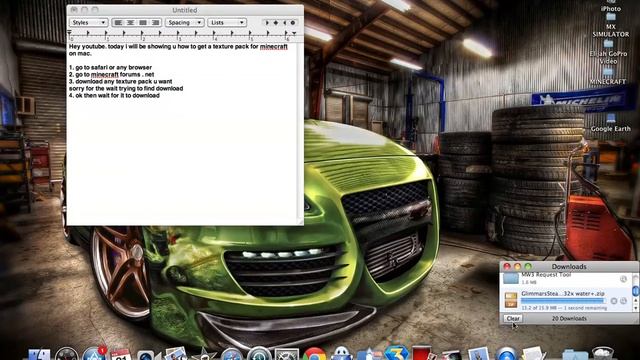
Task: Open the blue number 3 app in dock
Action: coord(396,353)
